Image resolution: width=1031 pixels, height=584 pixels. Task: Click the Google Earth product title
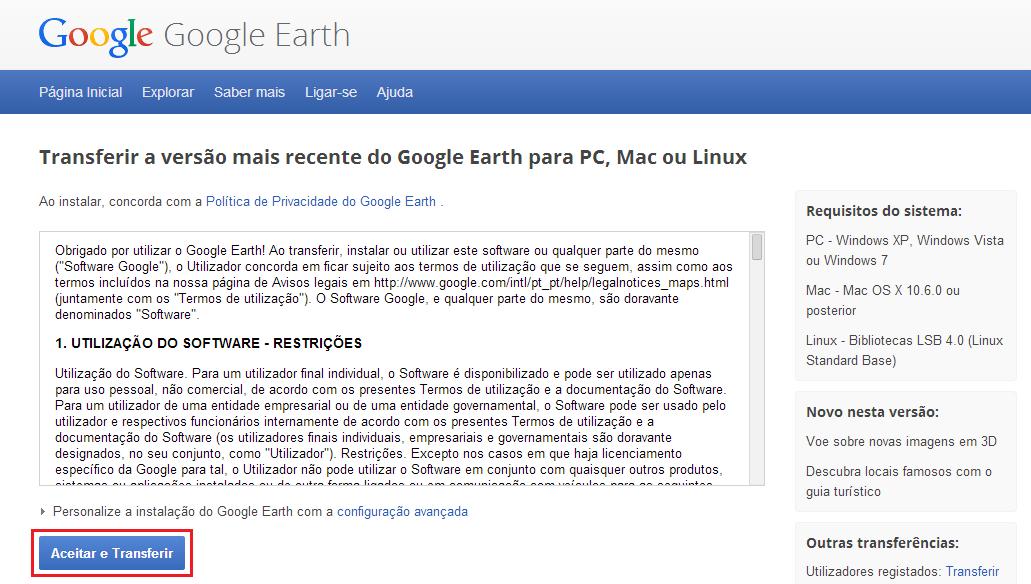click(256, 35)
